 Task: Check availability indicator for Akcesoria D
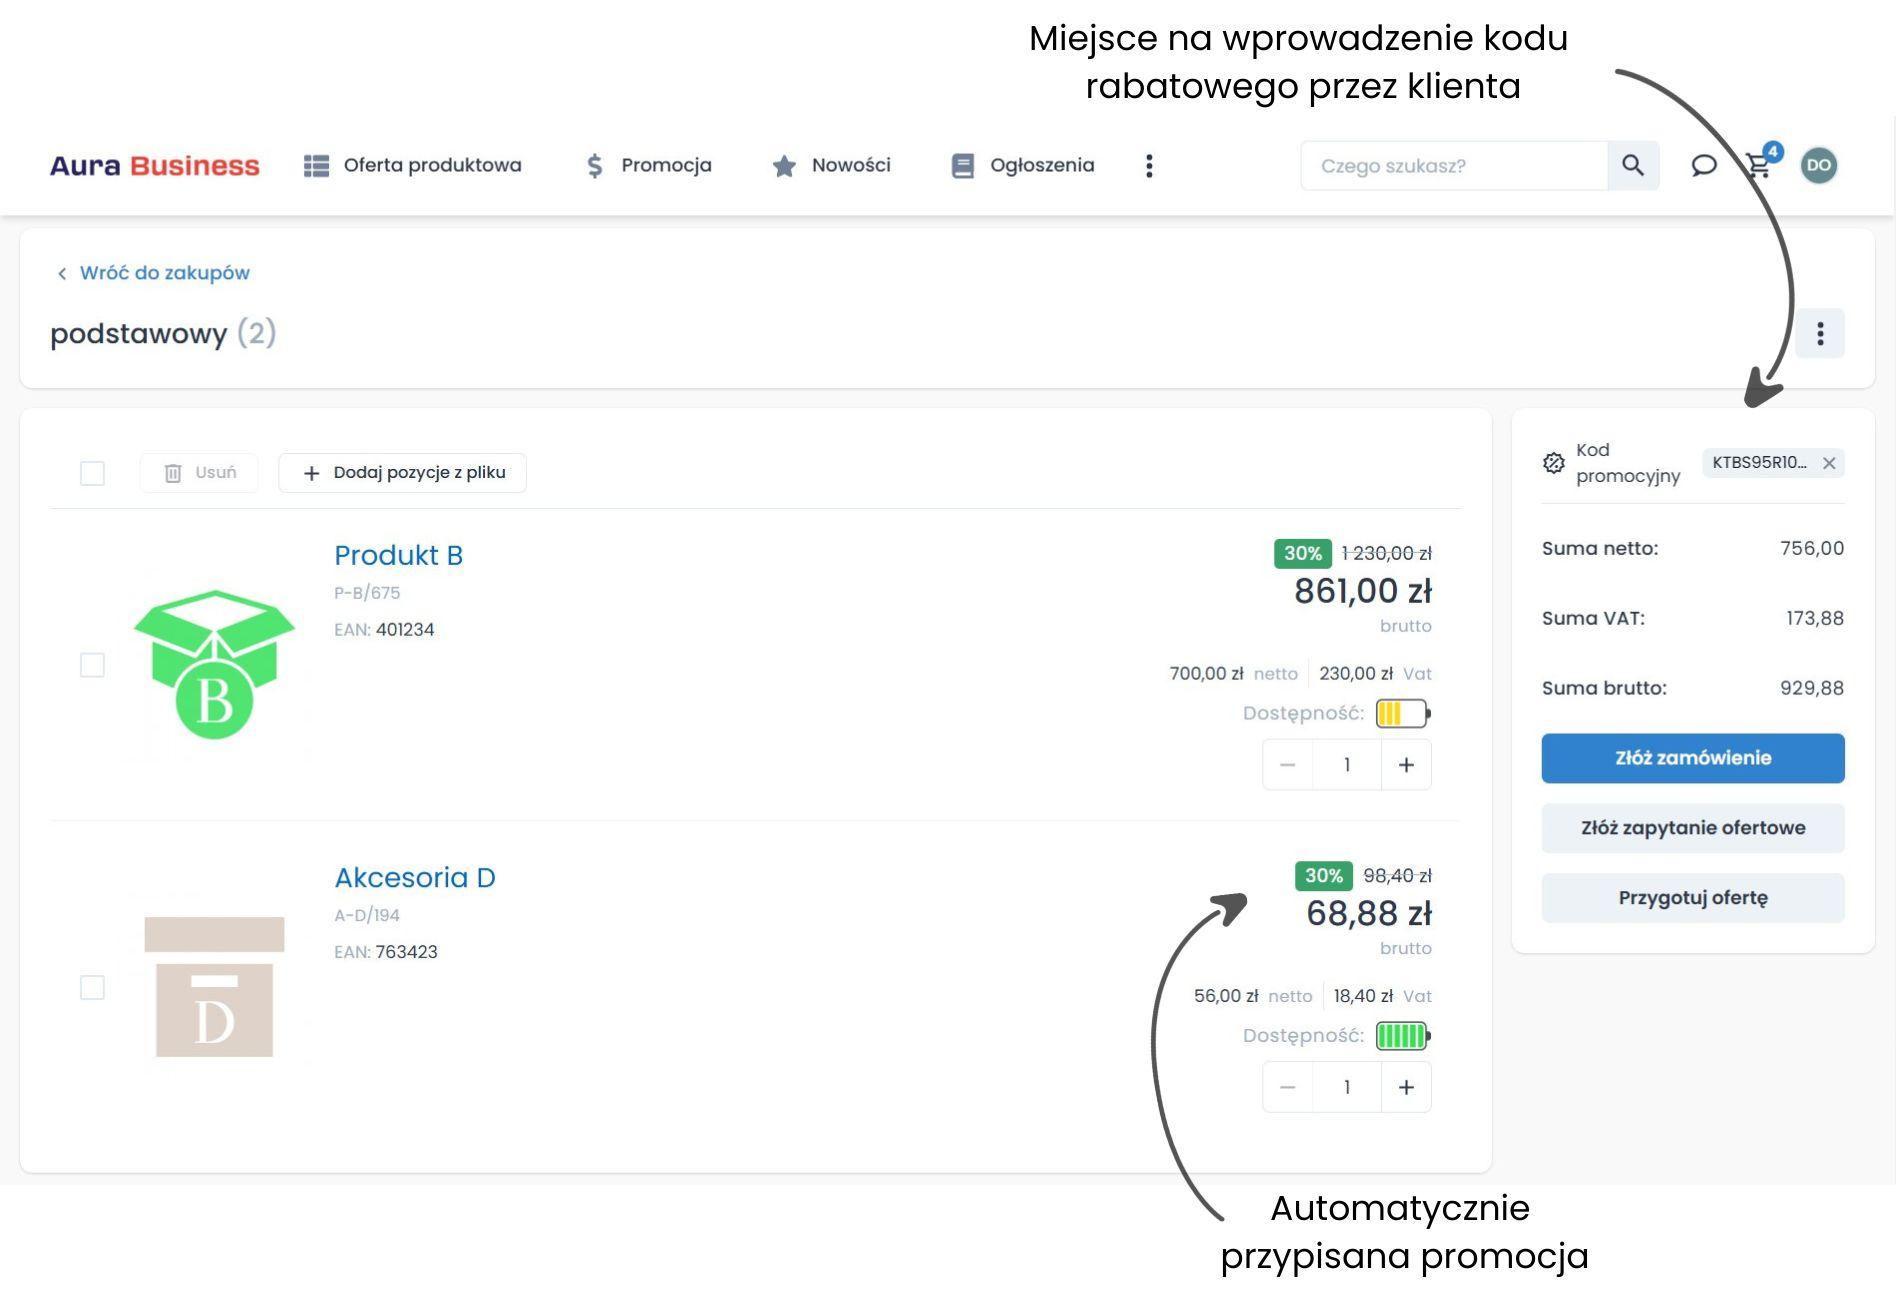[1402, 1036]
